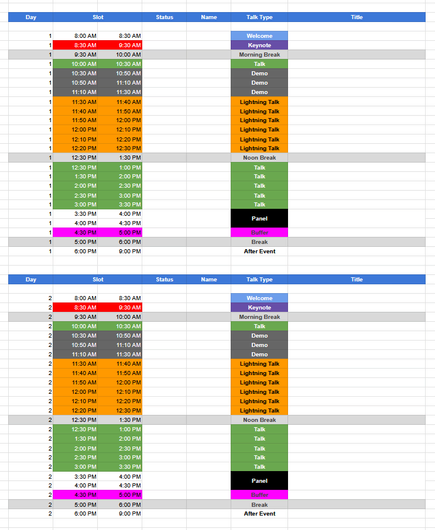Viewport: 435px width, 530px height.
Task: Click the Day 2 Welcome cell
Action: pyautogui.click(x=259, y=298)
